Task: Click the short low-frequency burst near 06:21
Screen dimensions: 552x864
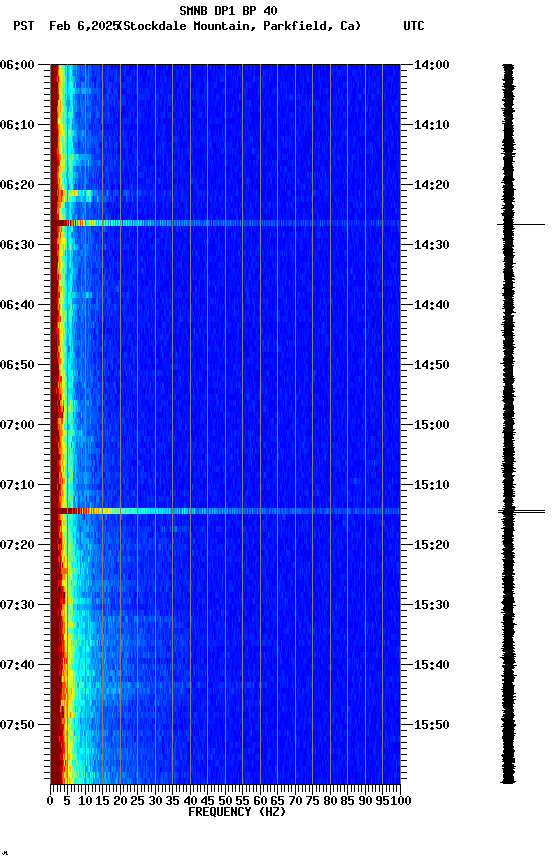Action: [80, 193]
